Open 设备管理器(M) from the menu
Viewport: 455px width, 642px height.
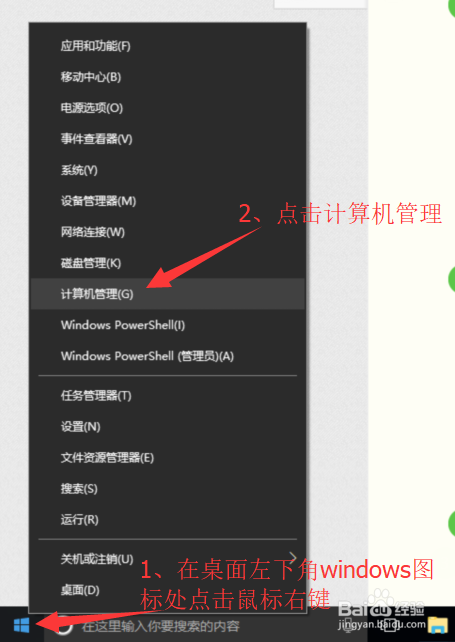[168, 201]
